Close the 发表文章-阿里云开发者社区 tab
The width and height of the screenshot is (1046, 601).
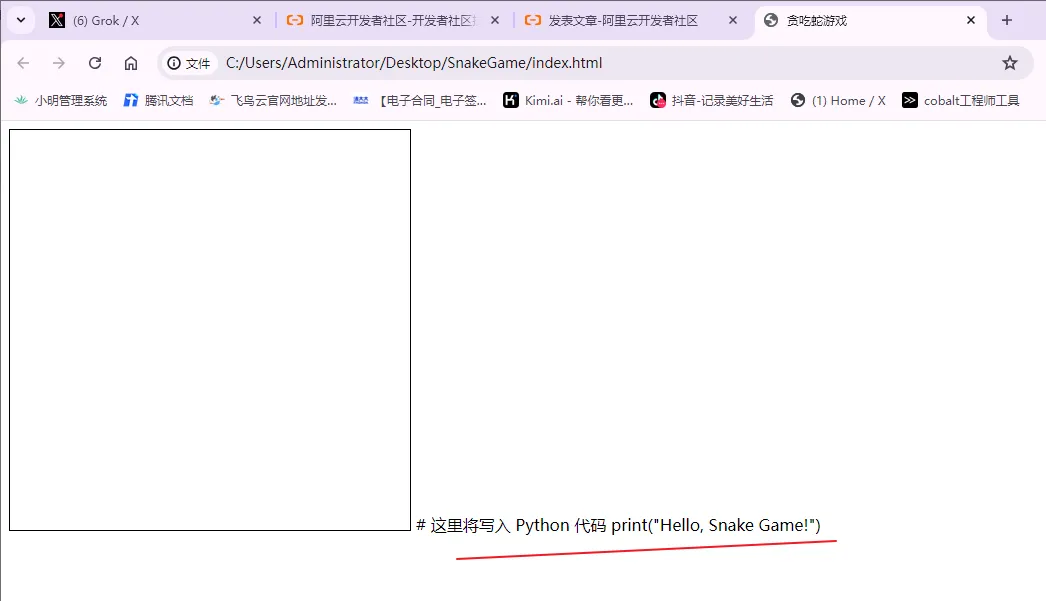pyautogui.click(x=732, y=21)
